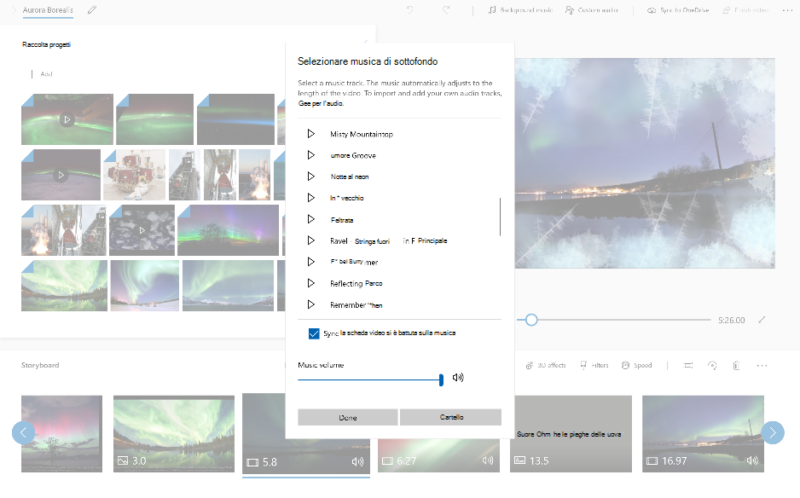Open the Filters tool in storyboard toolbar
This screenshot has height=498, width=800.
(593, 365)
